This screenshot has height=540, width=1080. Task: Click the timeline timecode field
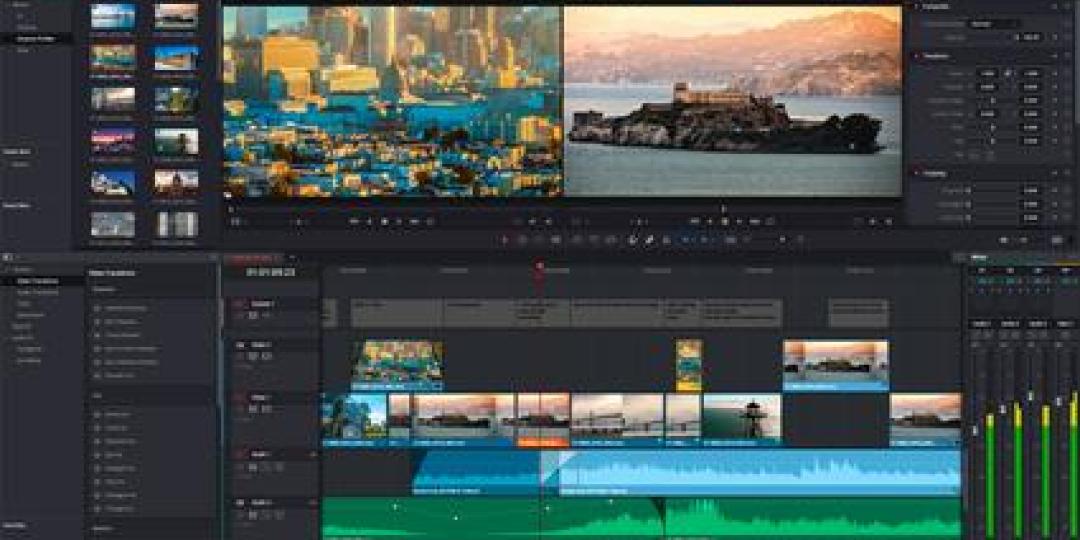(271, 272)
